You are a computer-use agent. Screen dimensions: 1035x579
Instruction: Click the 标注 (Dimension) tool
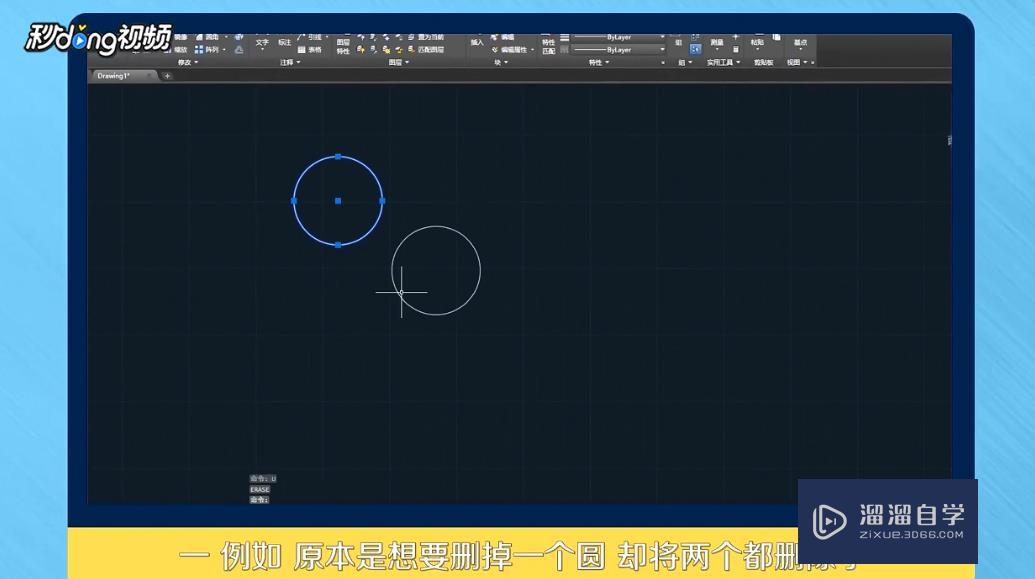(284, 42)
